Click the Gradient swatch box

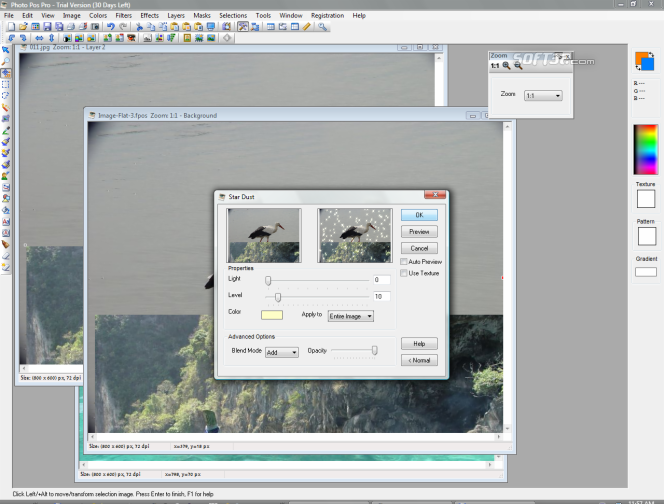(x=646, y=272)
